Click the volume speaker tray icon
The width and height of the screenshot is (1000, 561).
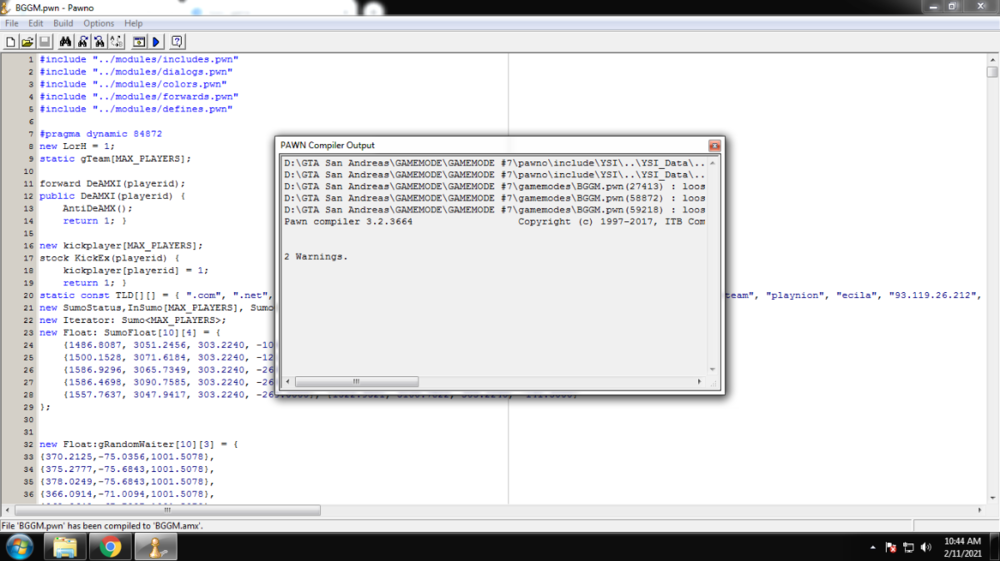pos(926,548)
